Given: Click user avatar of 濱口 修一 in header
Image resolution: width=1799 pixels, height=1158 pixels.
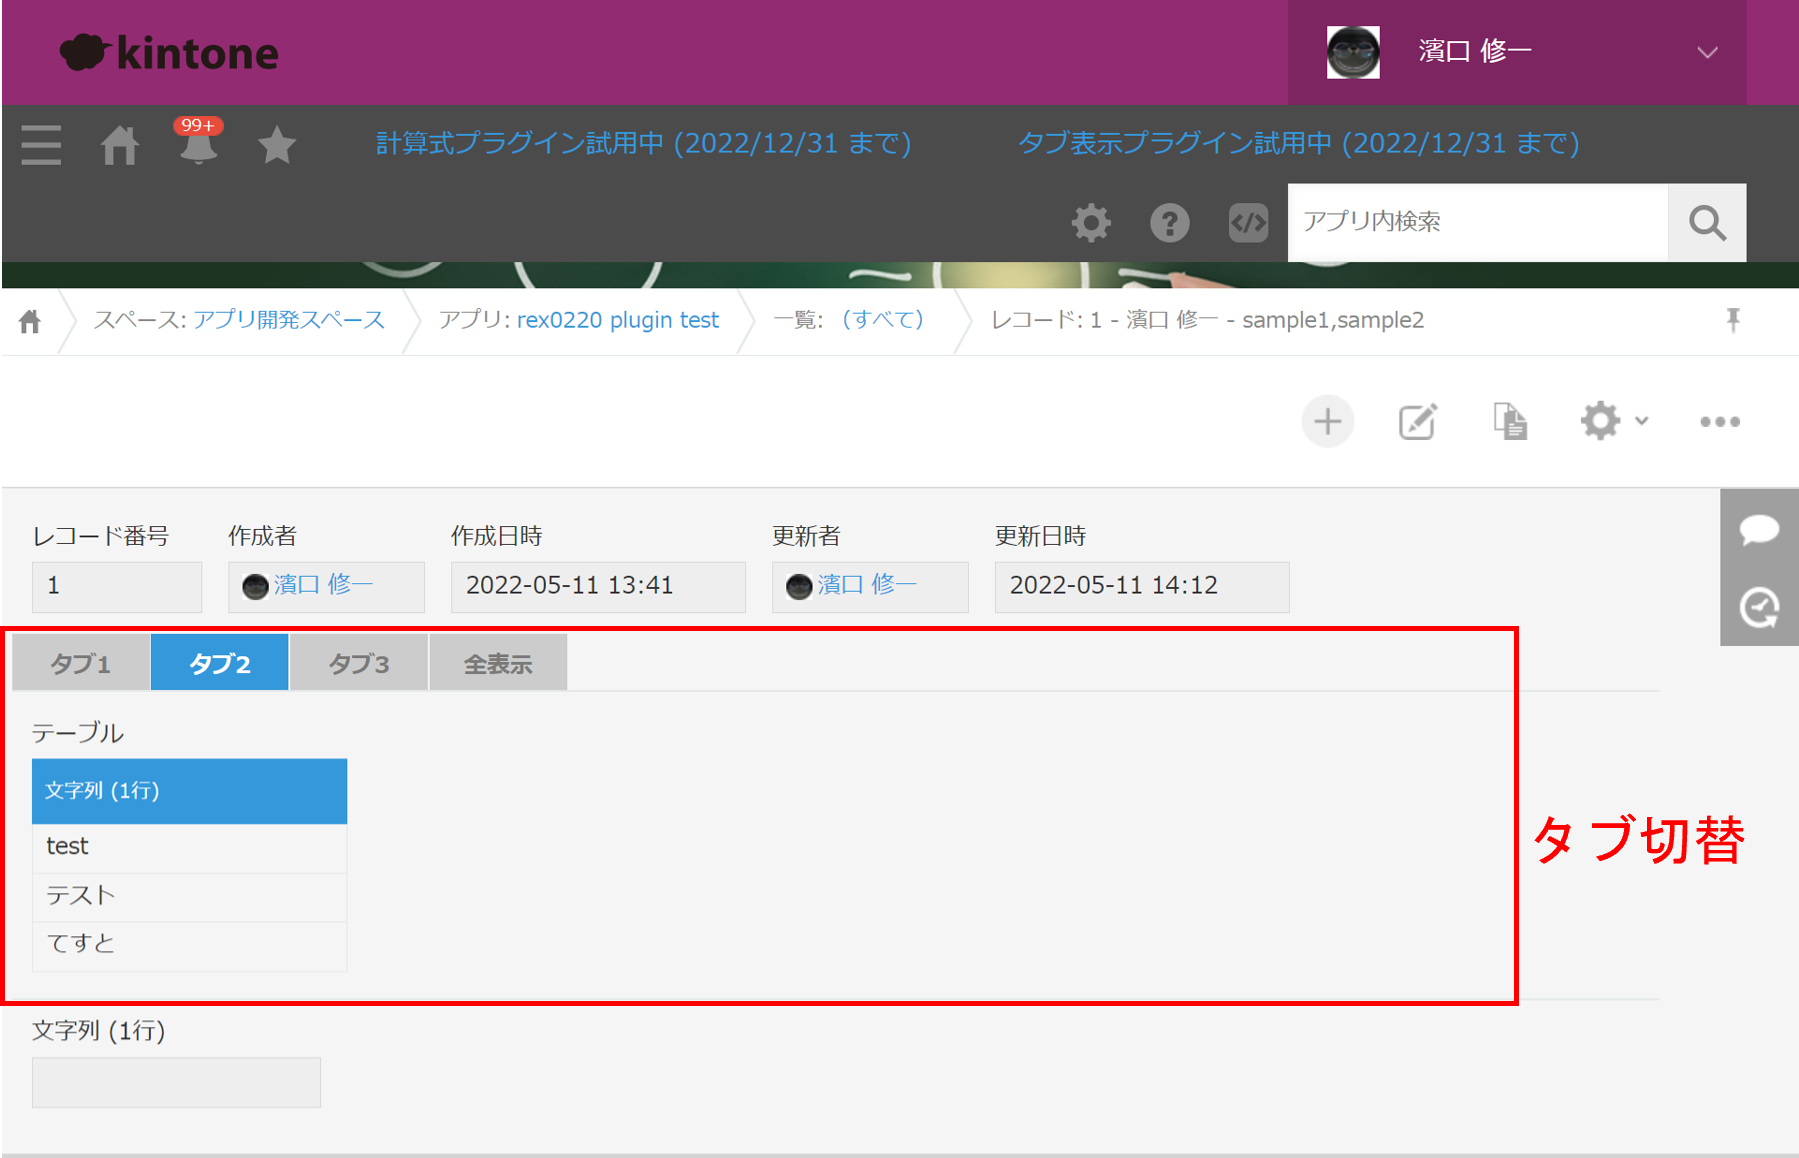Looking at the screenshot, I should coord(1353,52).
